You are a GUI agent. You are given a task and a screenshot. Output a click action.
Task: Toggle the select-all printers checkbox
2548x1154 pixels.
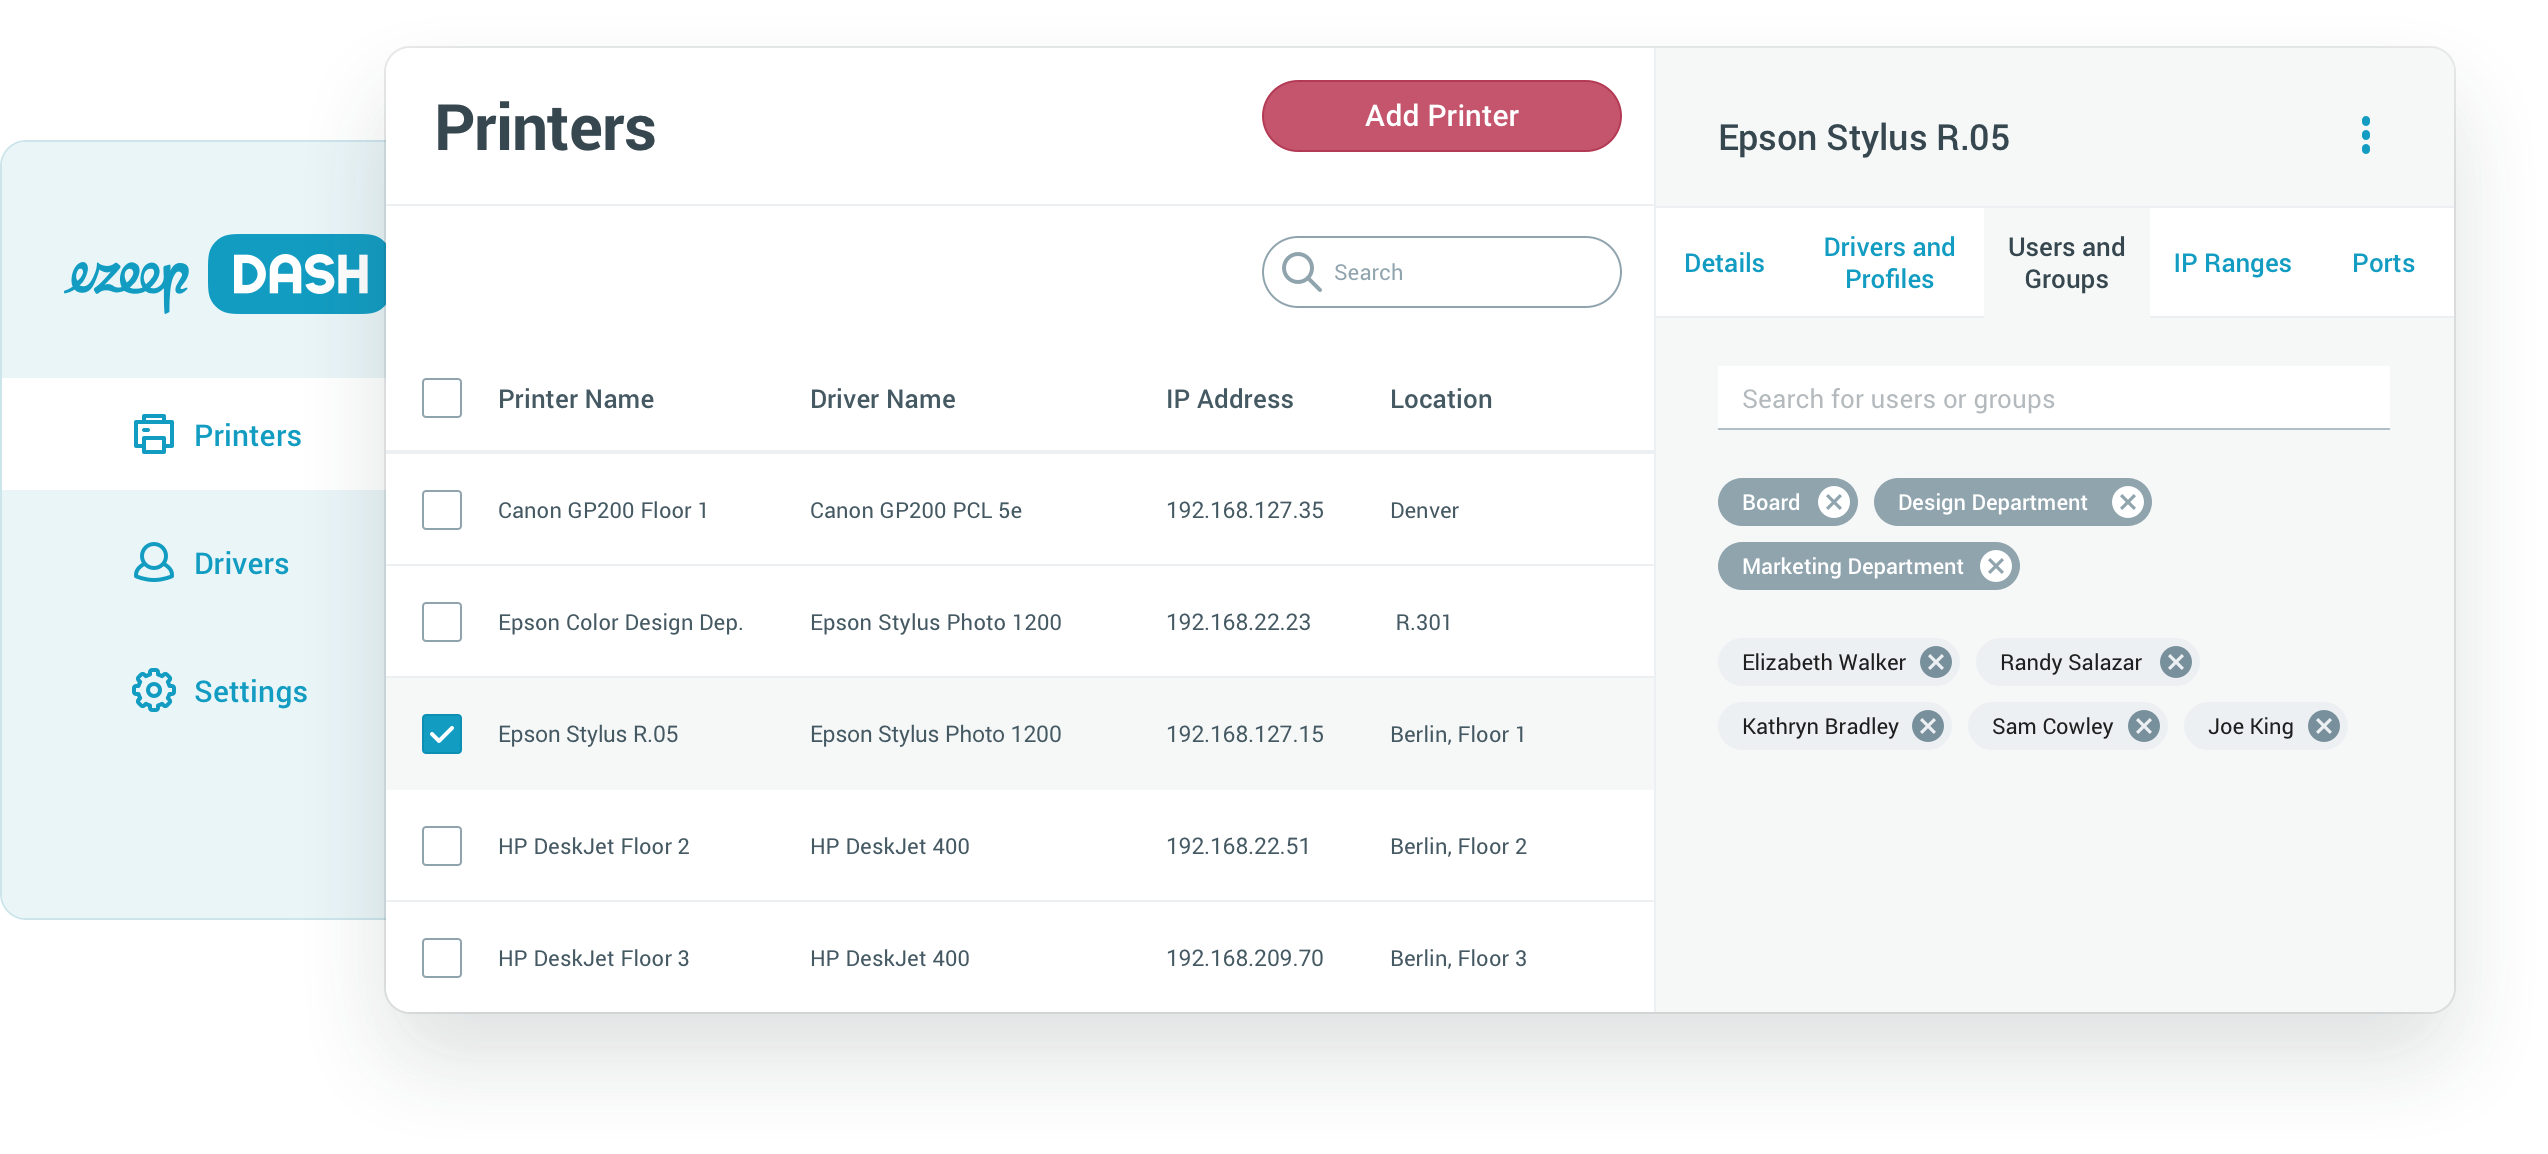(441, 398)
